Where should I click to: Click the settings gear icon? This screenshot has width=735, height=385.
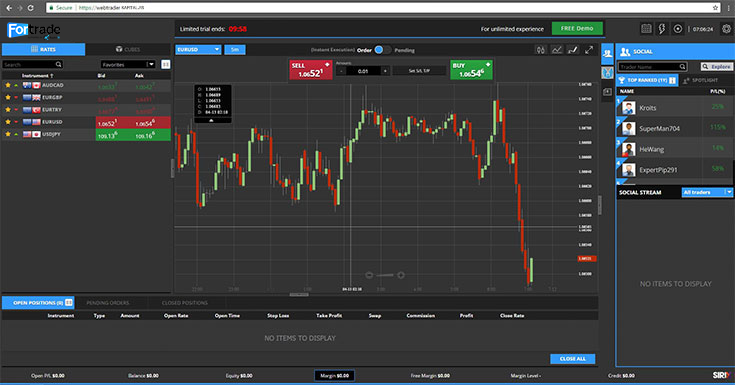[727, 29]
